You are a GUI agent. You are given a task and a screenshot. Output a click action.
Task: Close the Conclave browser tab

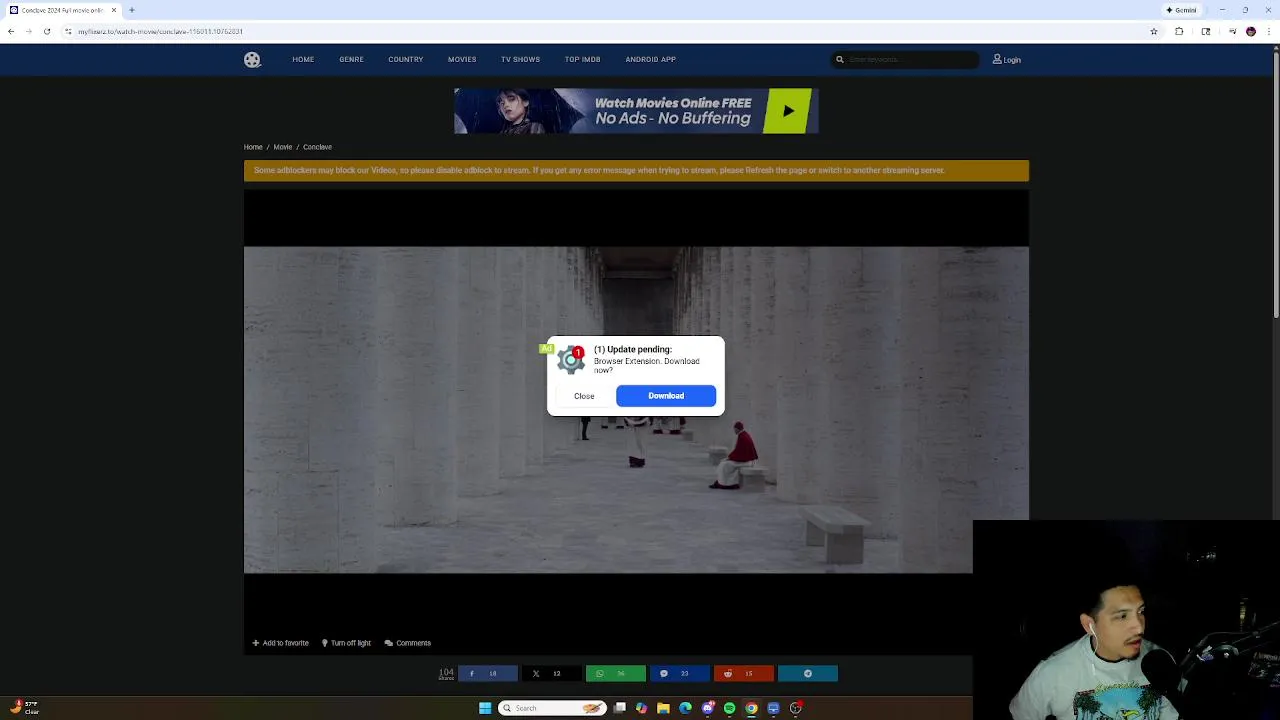114,10
